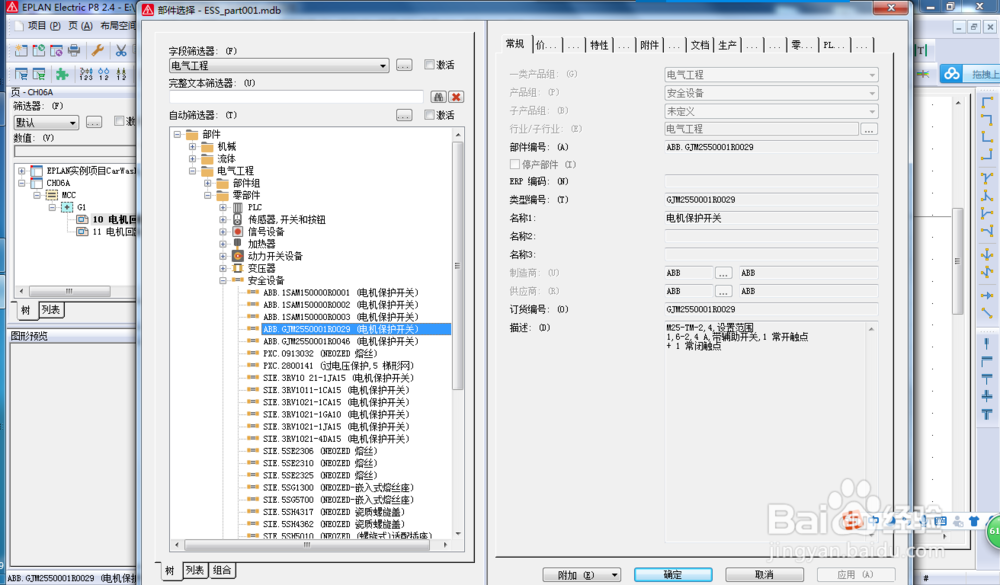1000x585 pixels.
Task: Select the └-shaped angle connection symbol
Action: point(987,136)
